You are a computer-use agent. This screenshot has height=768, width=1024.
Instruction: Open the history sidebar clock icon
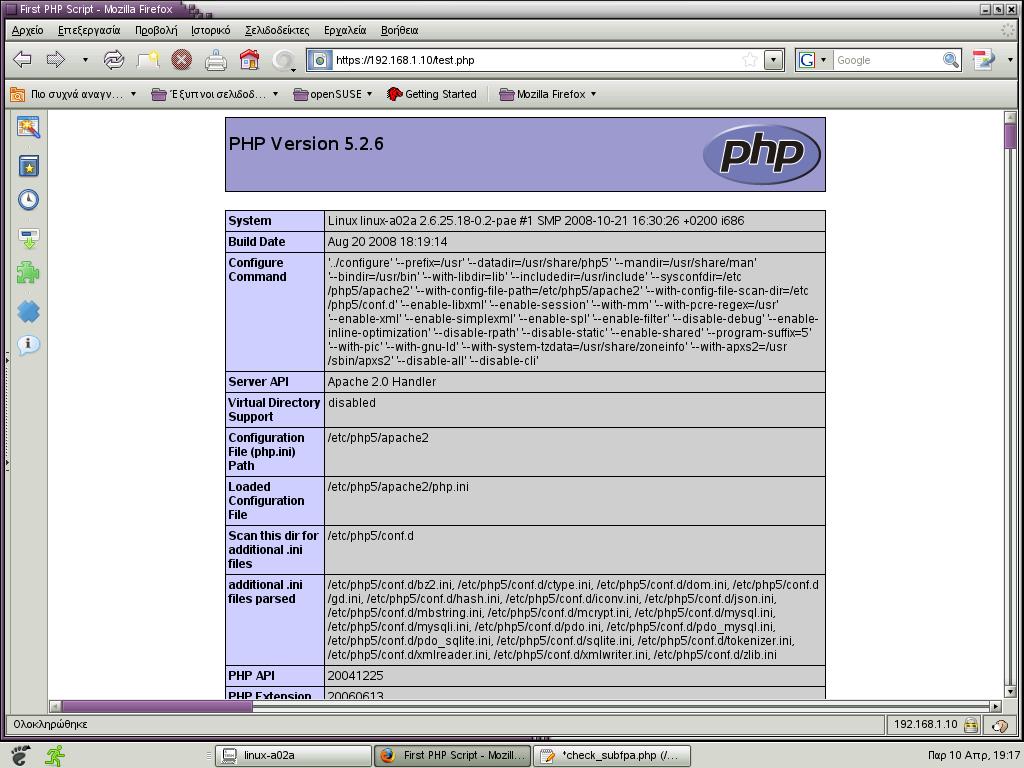point(28,199)
